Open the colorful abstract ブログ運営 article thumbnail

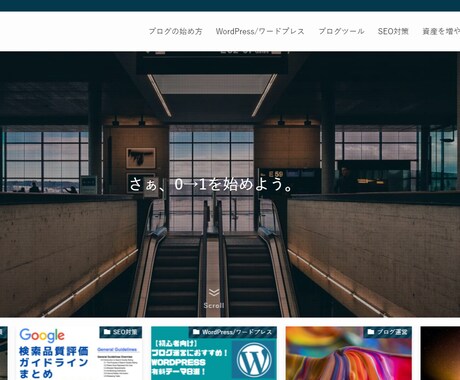349,353
